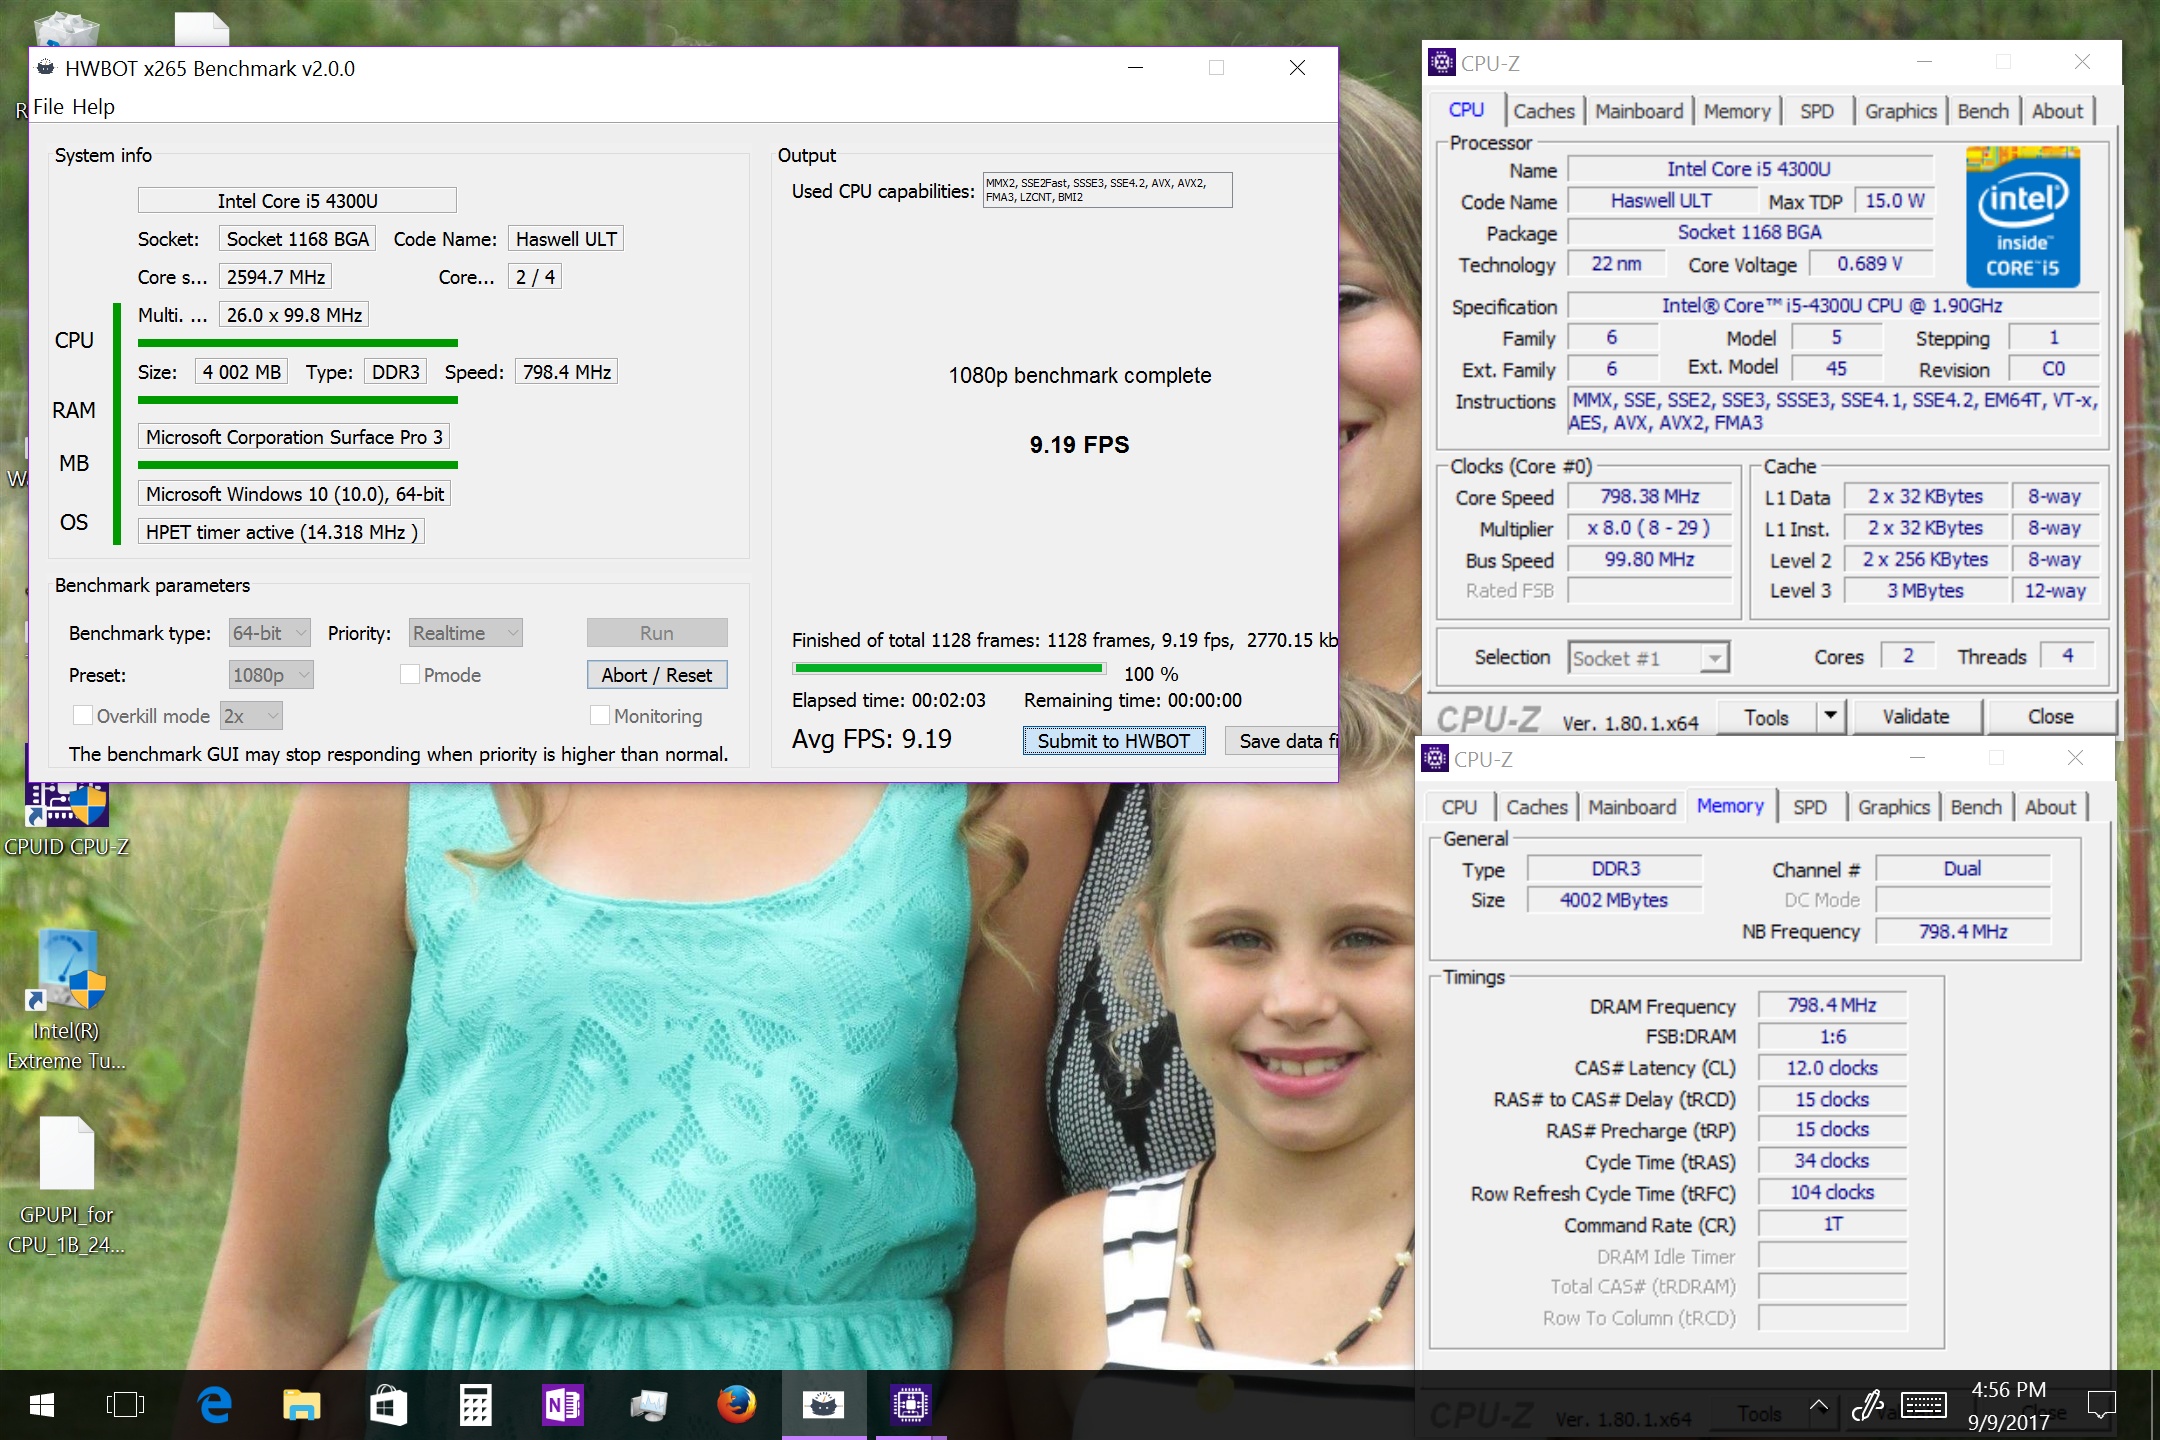Launch Firefox from the taskbar

(736, 1405)
